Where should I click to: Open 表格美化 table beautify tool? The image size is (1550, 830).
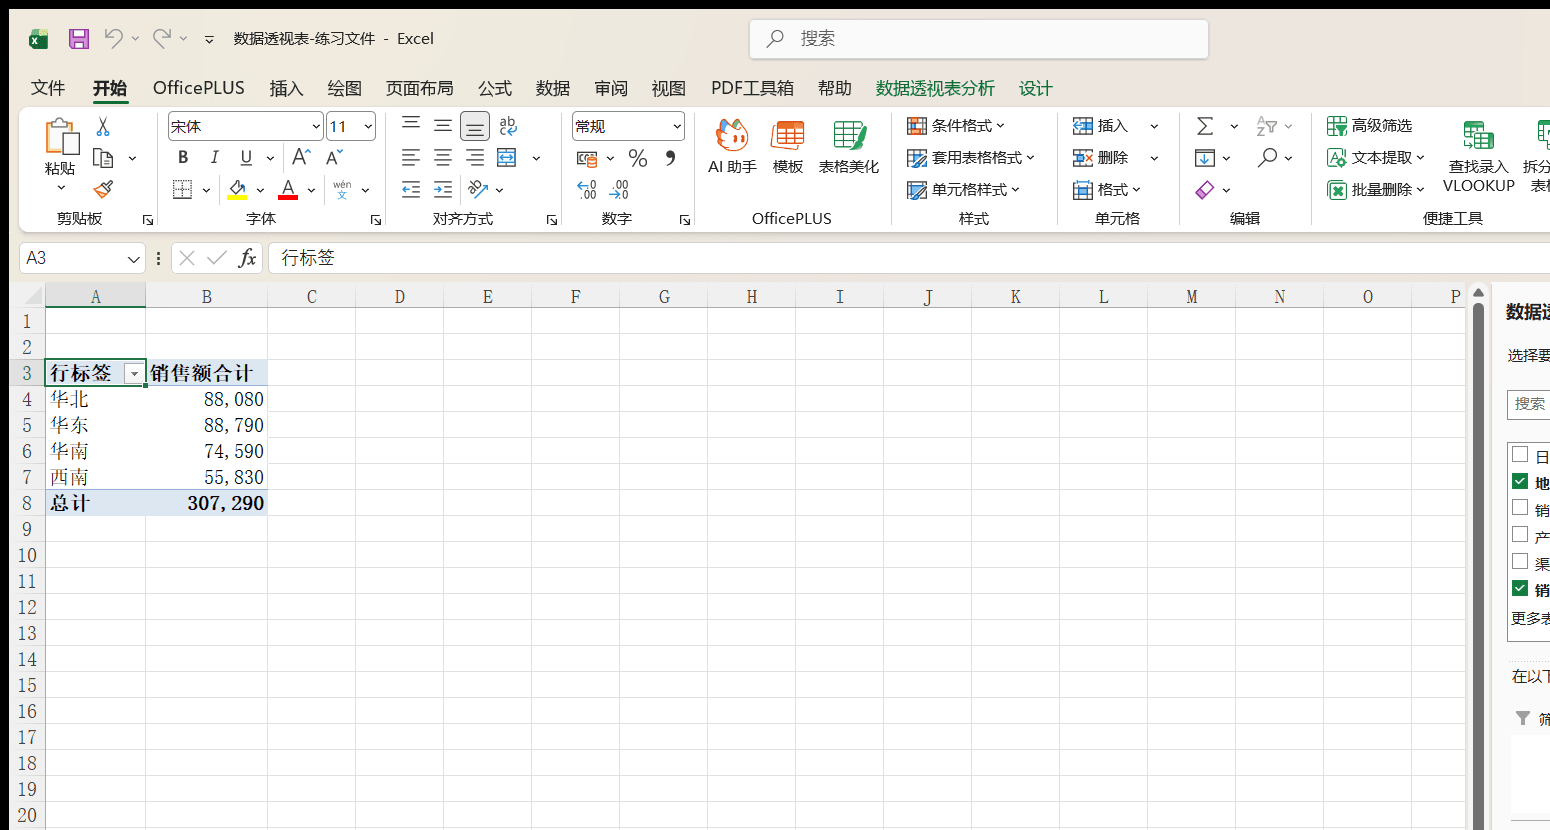coord(849,147)
